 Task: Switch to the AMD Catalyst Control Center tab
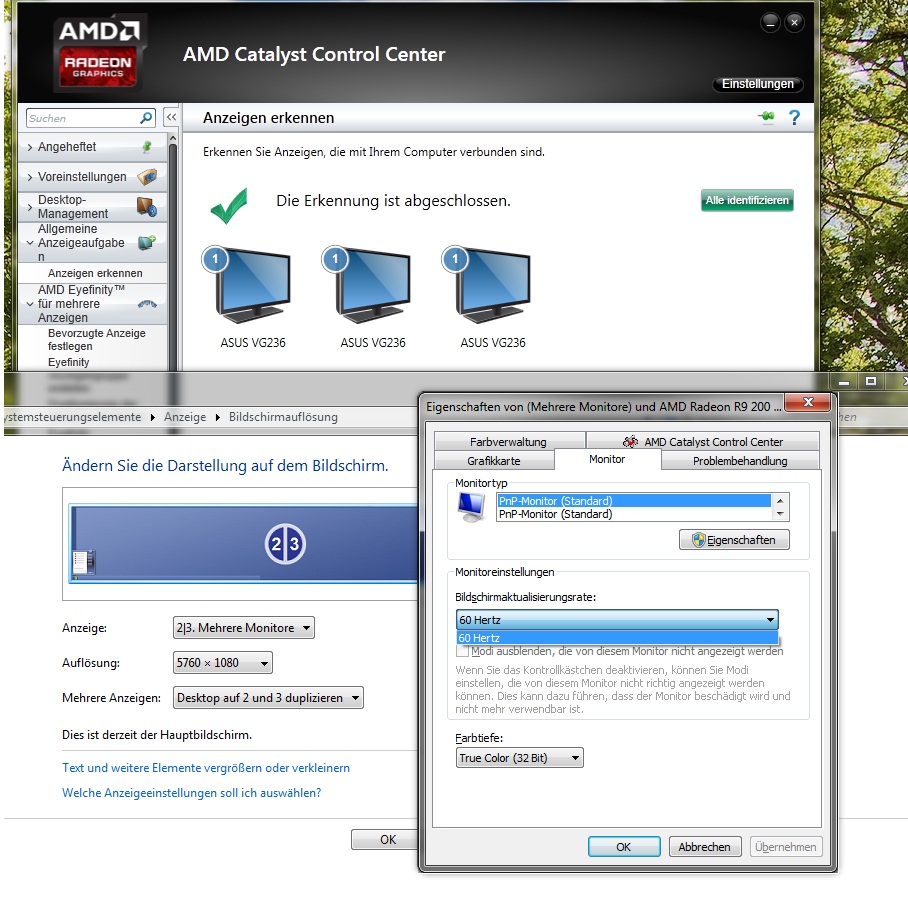703,442
